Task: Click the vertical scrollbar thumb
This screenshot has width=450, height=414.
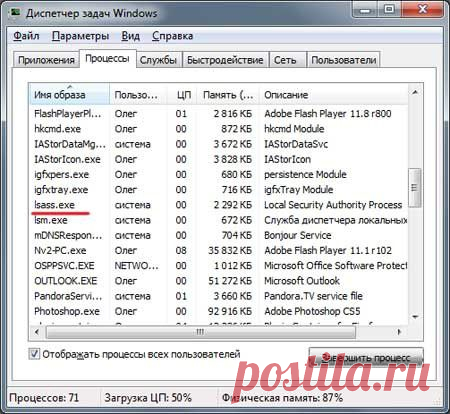Action: (x=415, y=188)
